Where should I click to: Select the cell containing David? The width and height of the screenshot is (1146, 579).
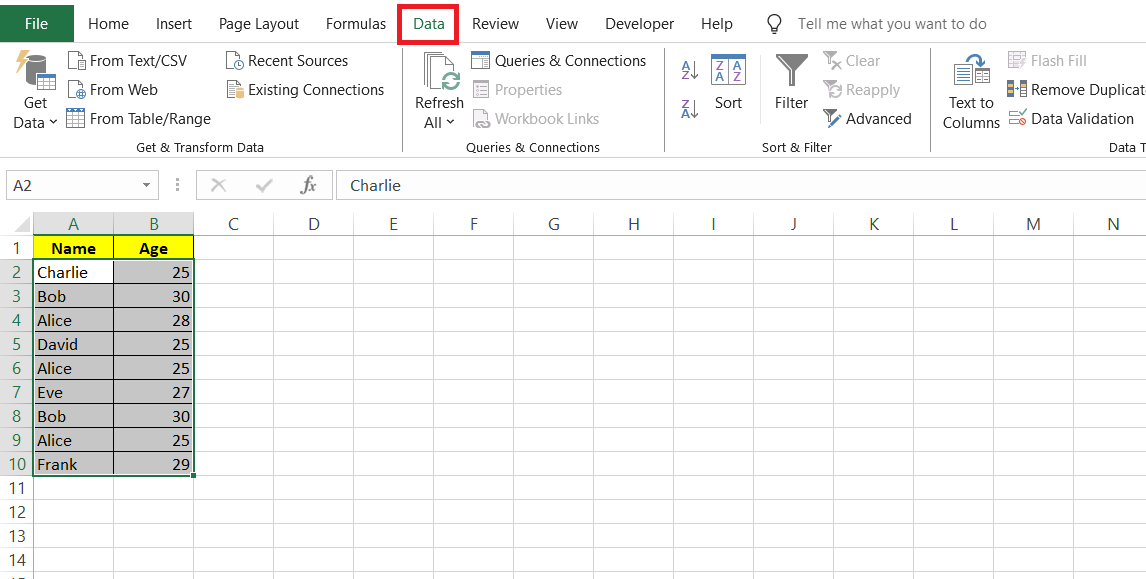tap(73, 344)
